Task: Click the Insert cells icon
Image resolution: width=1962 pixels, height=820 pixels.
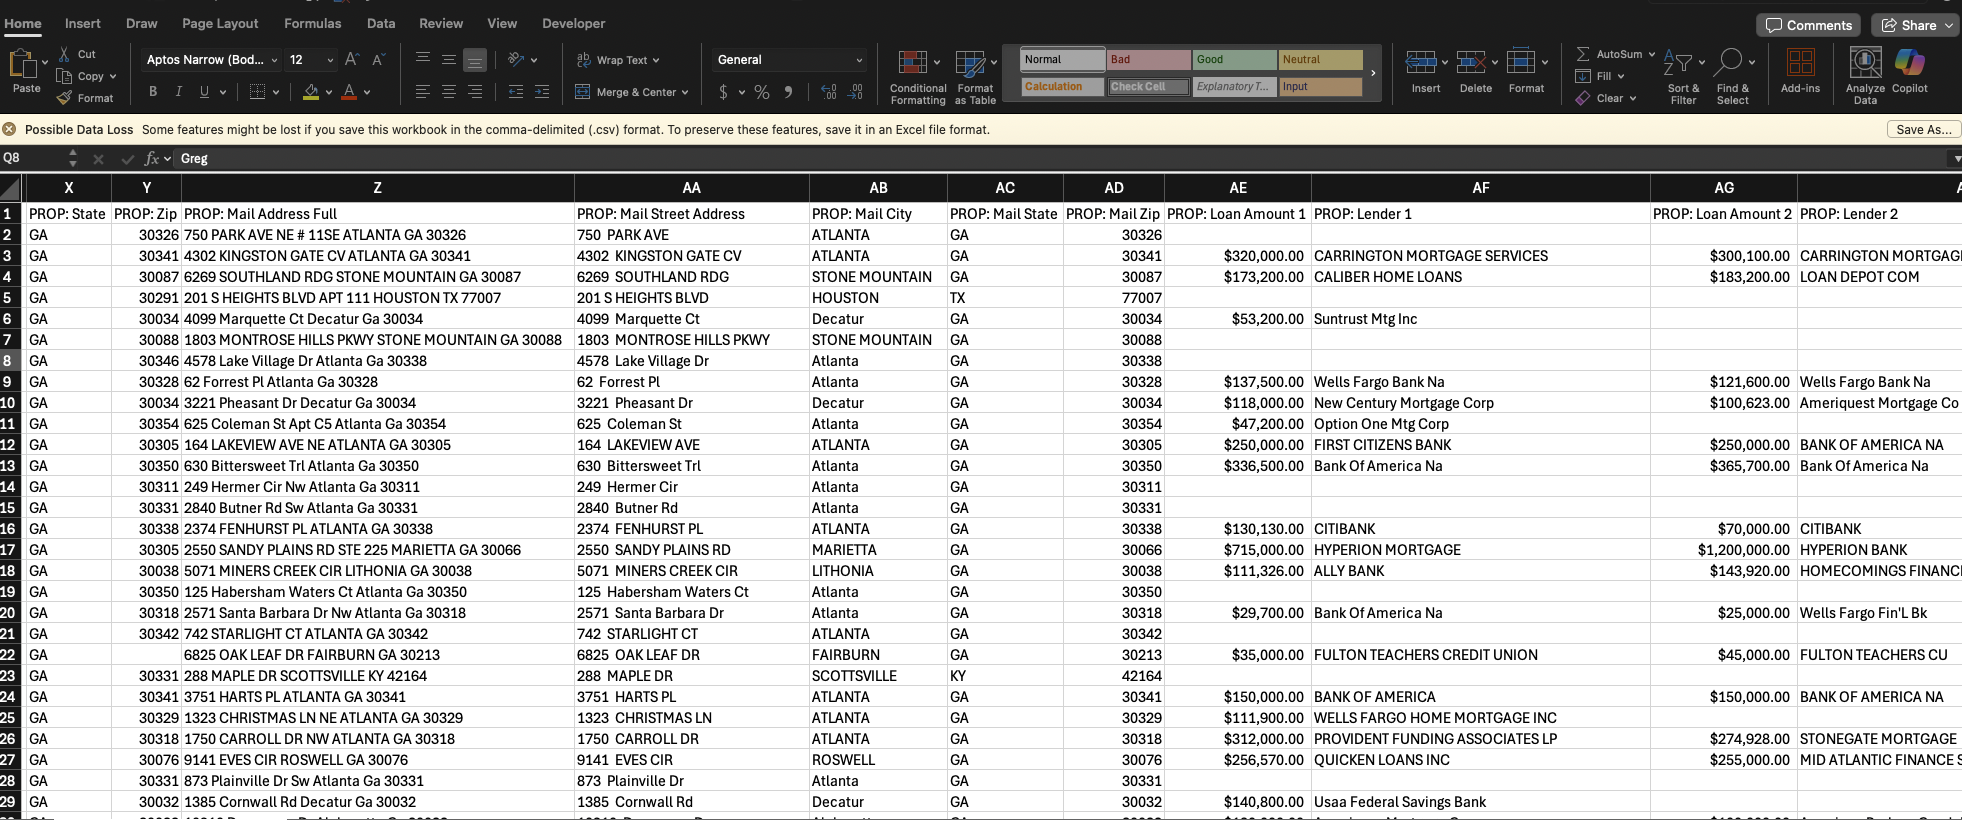Action: (x=1421, y=63)
